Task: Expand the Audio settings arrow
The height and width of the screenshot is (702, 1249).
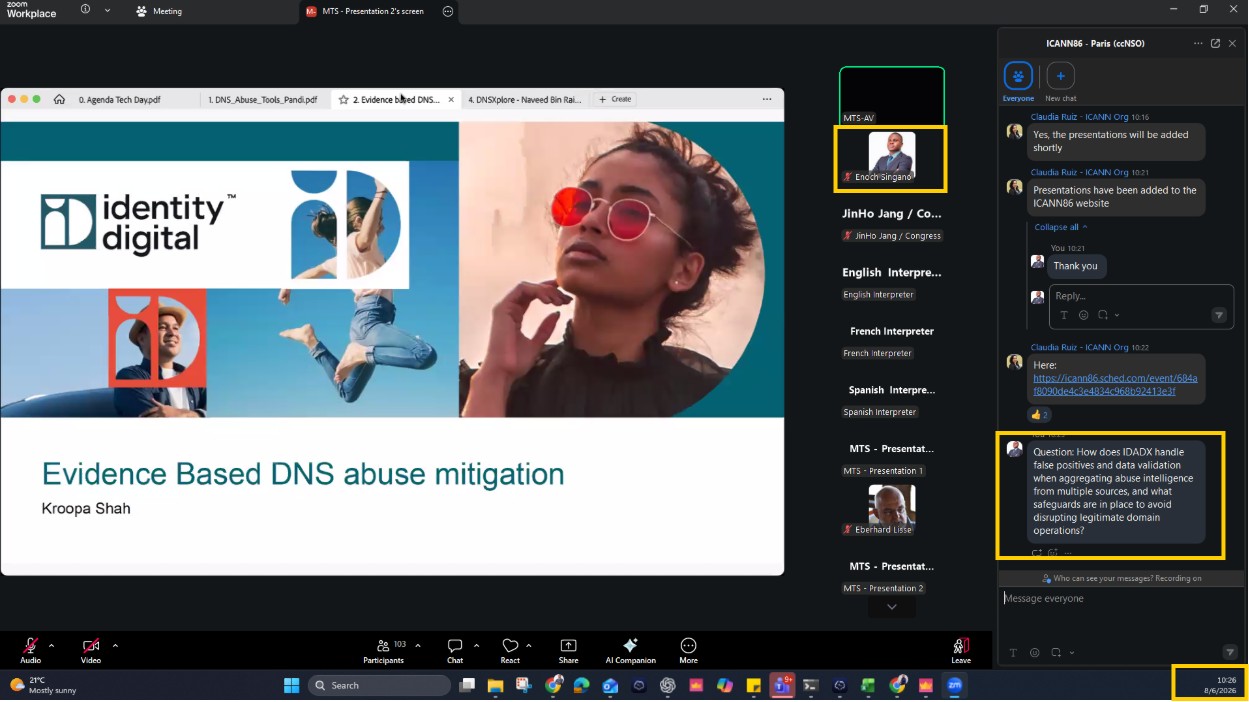Action: pos(51,645)
